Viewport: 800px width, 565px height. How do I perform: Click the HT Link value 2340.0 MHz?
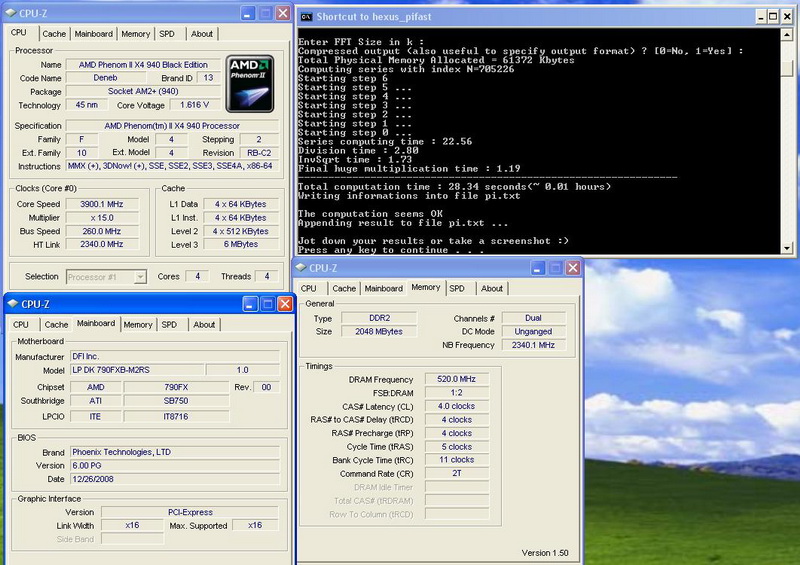point(102,244)
